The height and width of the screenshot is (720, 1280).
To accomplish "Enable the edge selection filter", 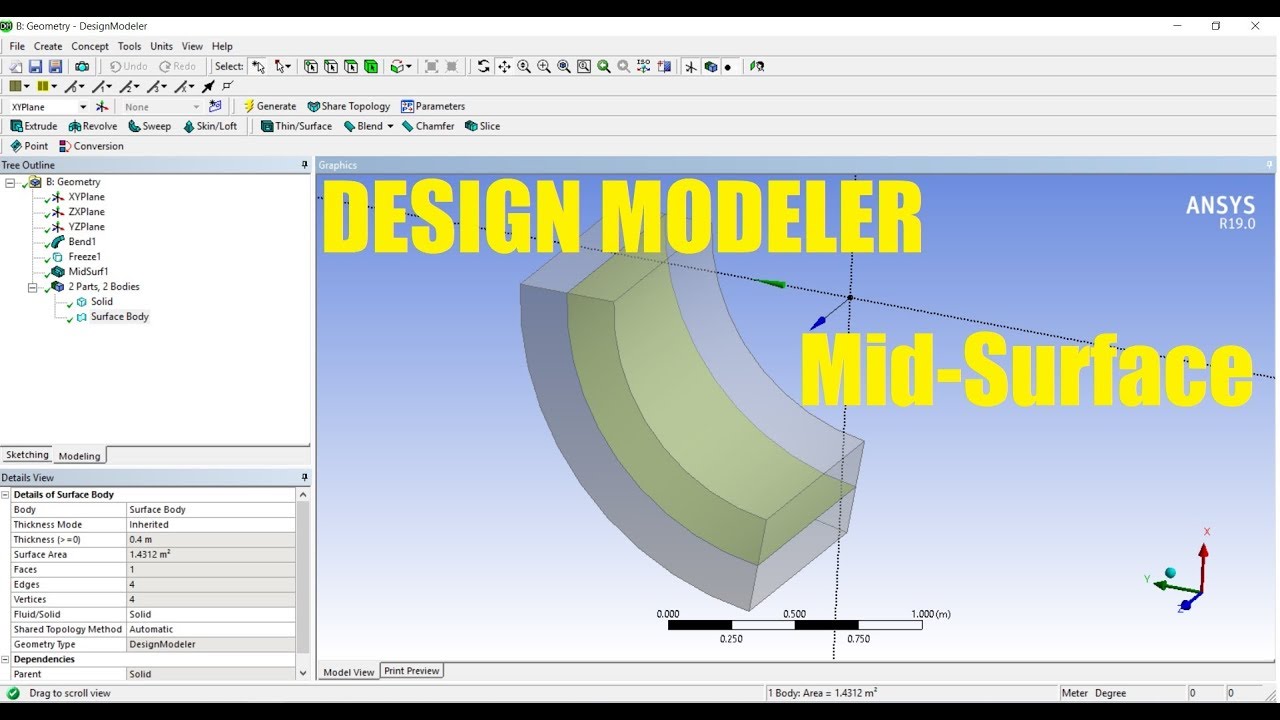I will point(331,66).
